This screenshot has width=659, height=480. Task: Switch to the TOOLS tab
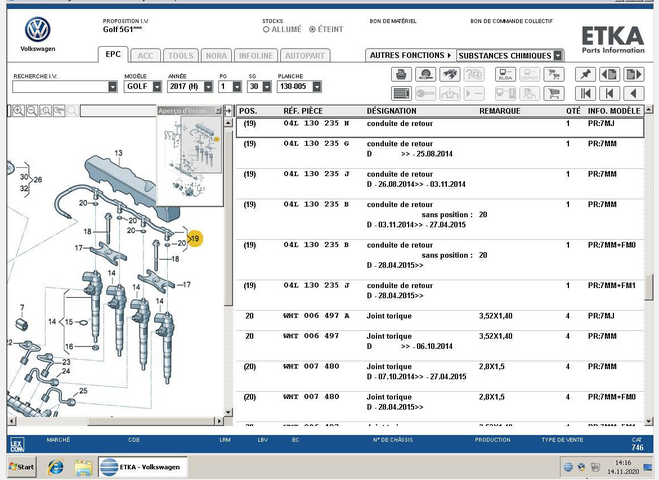pos(181,55)
